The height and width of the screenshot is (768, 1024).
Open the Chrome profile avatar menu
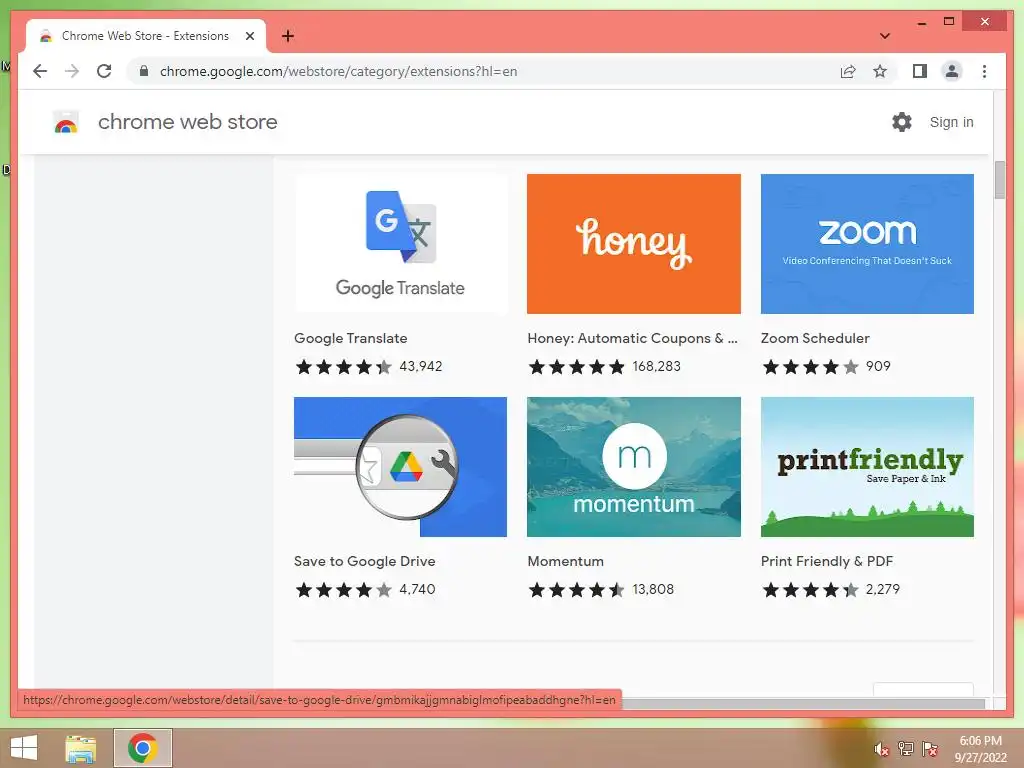pos(952,71)
